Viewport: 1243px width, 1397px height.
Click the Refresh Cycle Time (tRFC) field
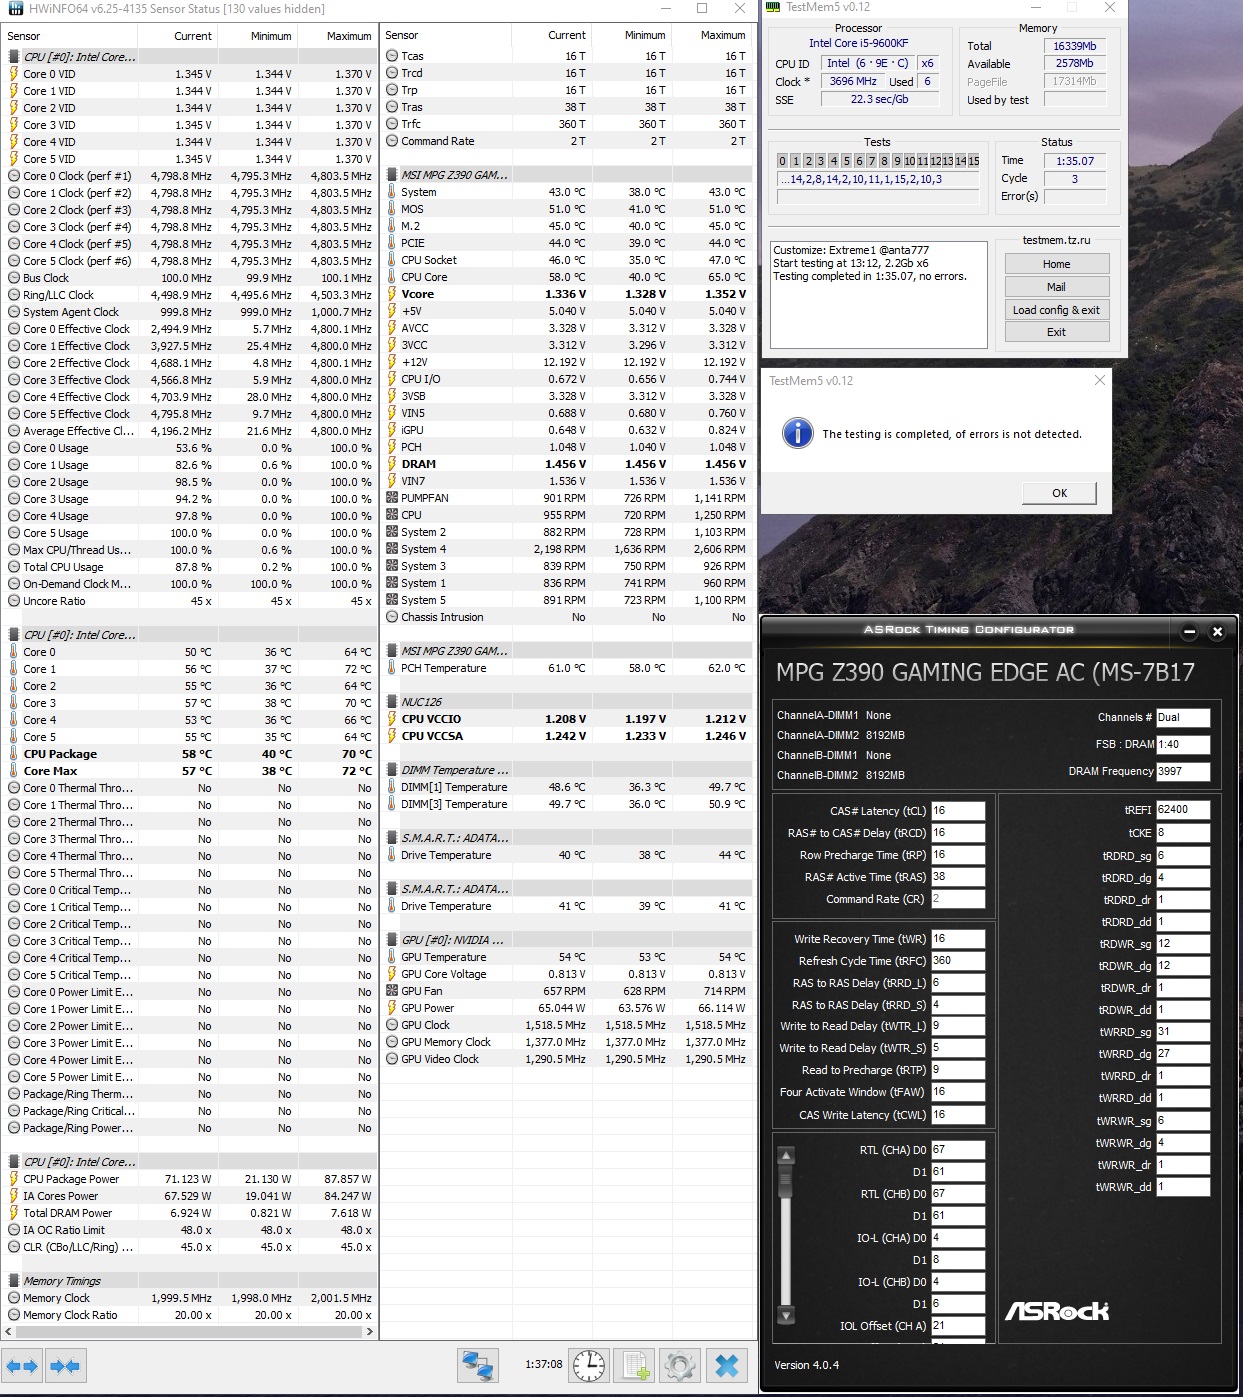coord(958,961)
